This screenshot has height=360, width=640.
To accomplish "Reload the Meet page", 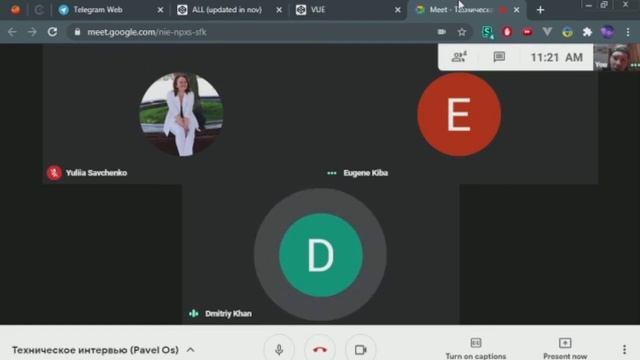I will [52, 32].
